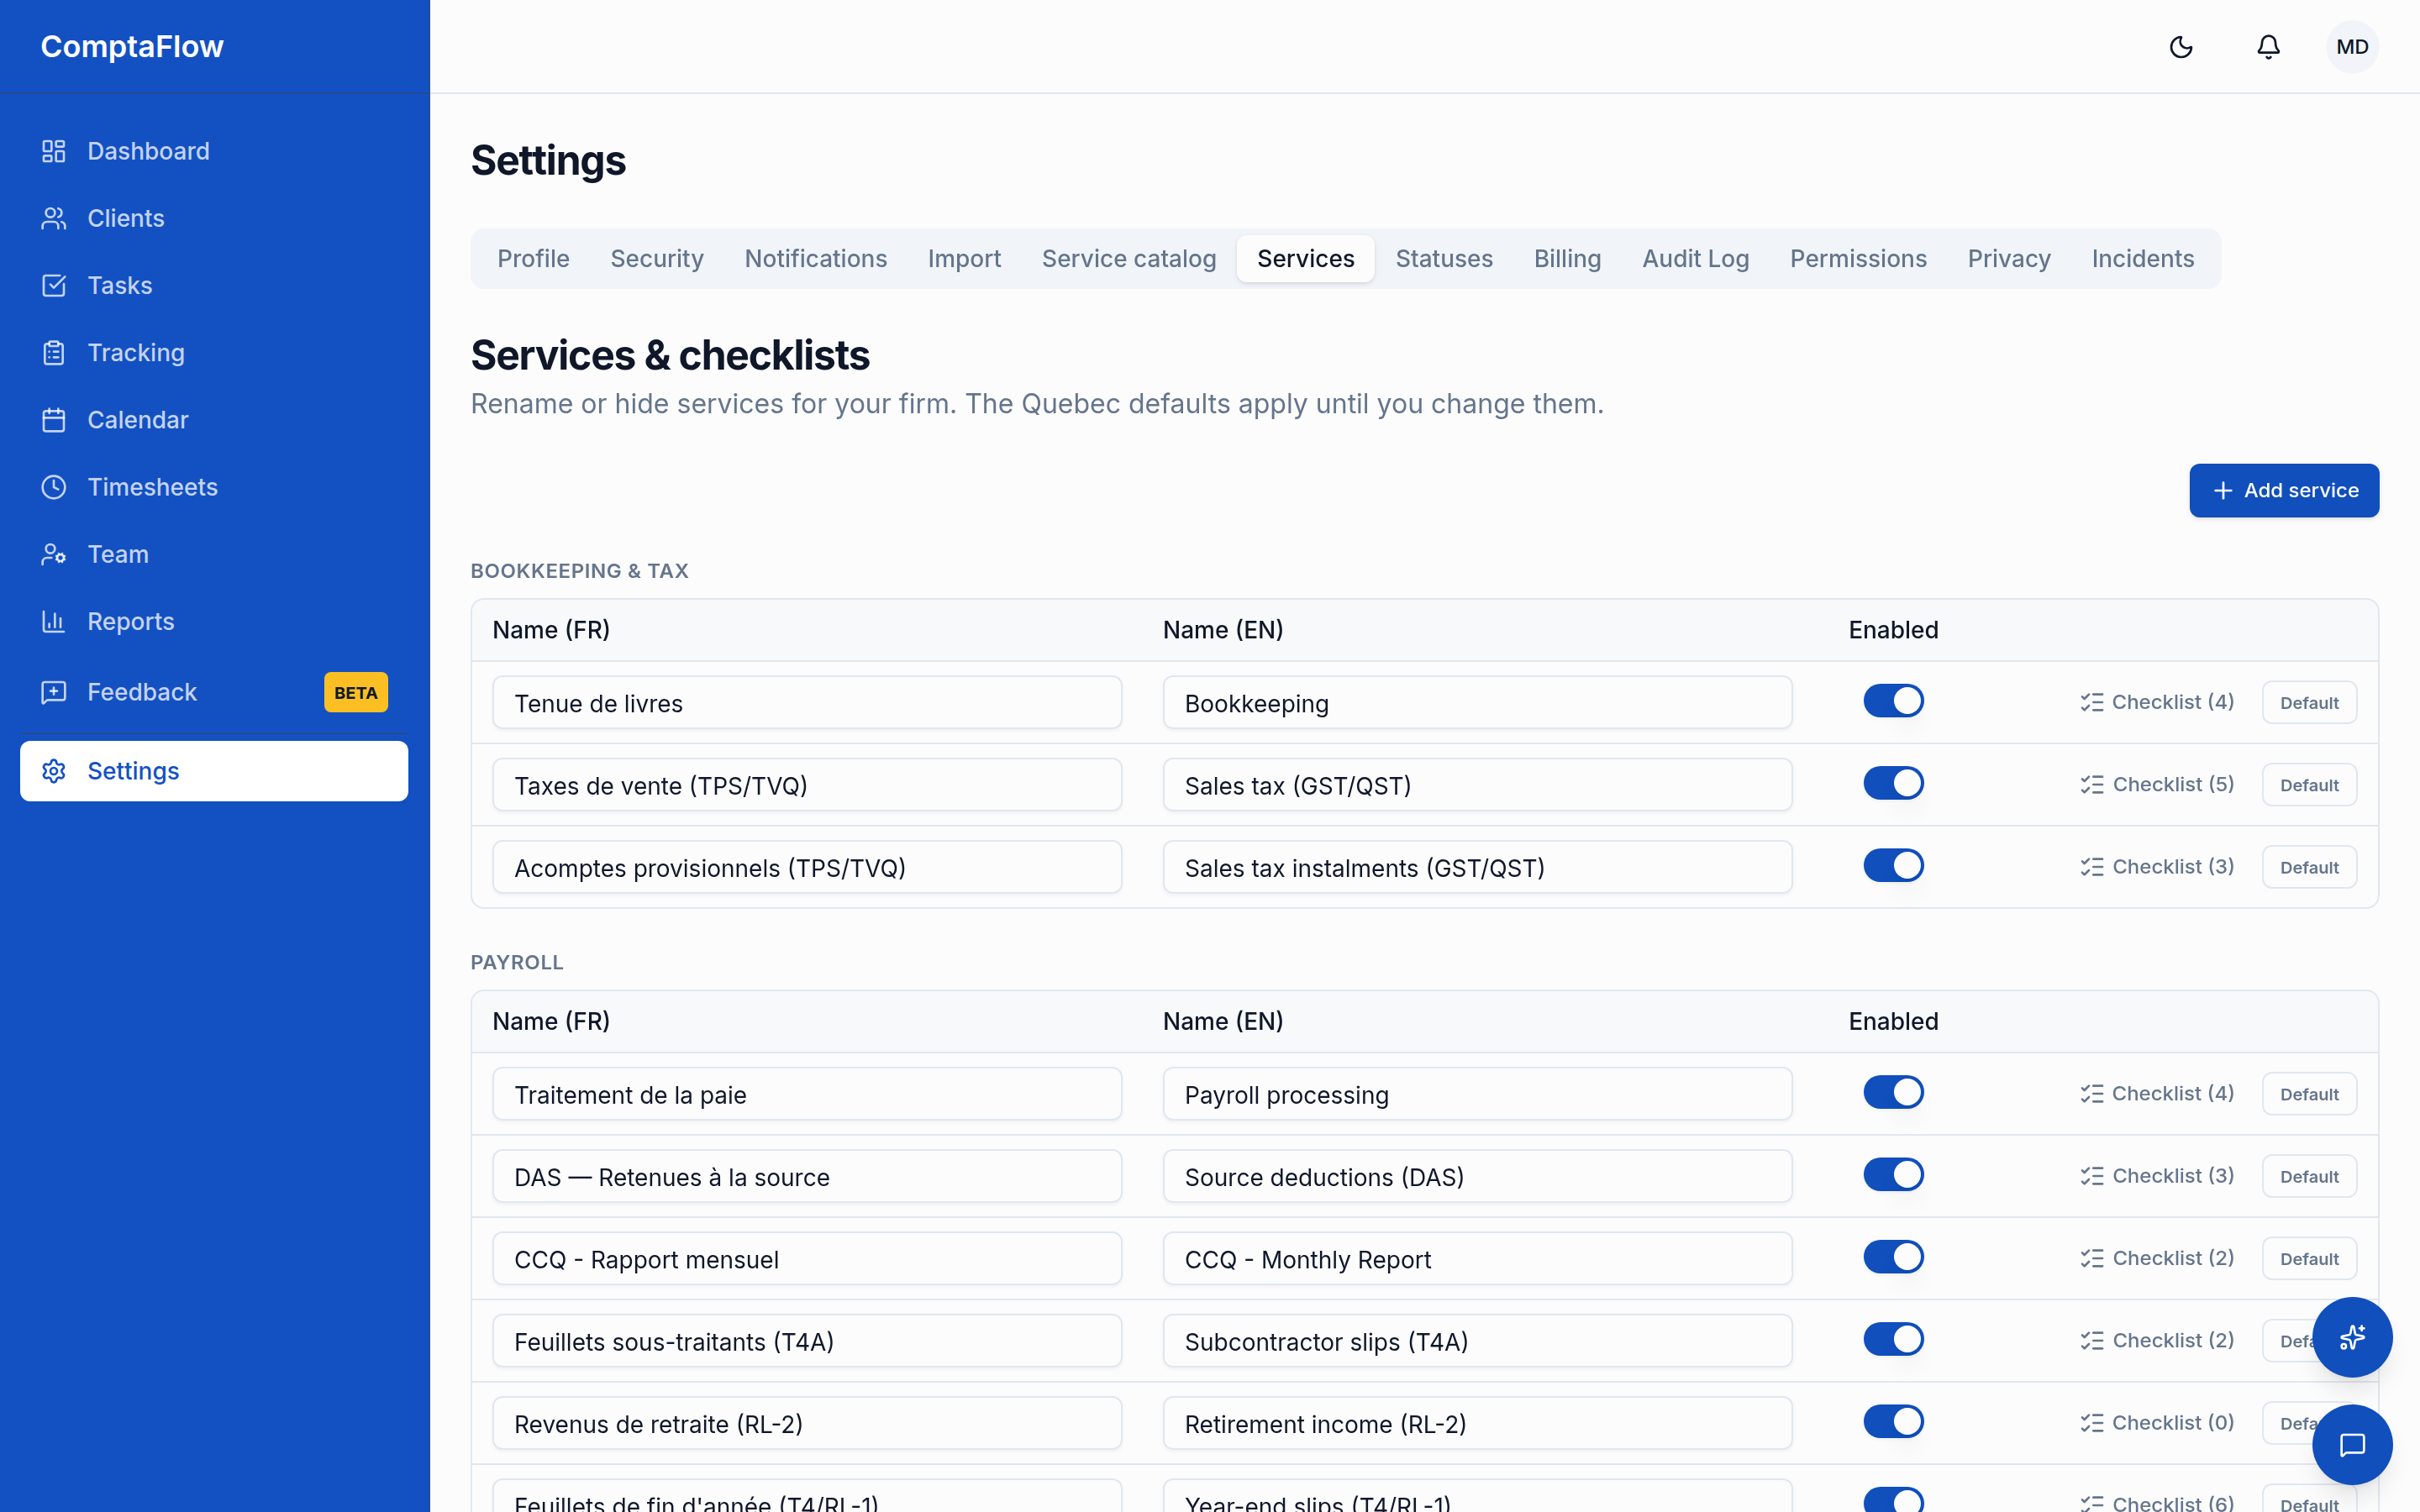Click Default button for CCQ - Monthly Report
Viewport: 2420px width, 1512px height.
pos(2309,1259)
